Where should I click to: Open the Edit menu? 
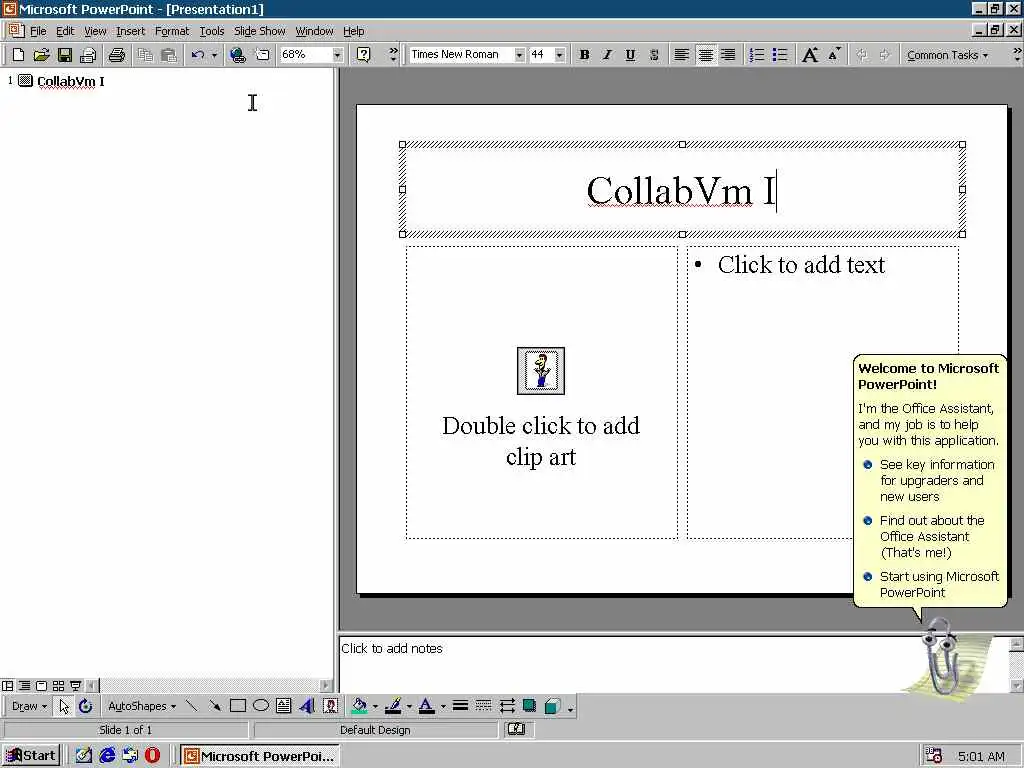click(x=65, y=31)
